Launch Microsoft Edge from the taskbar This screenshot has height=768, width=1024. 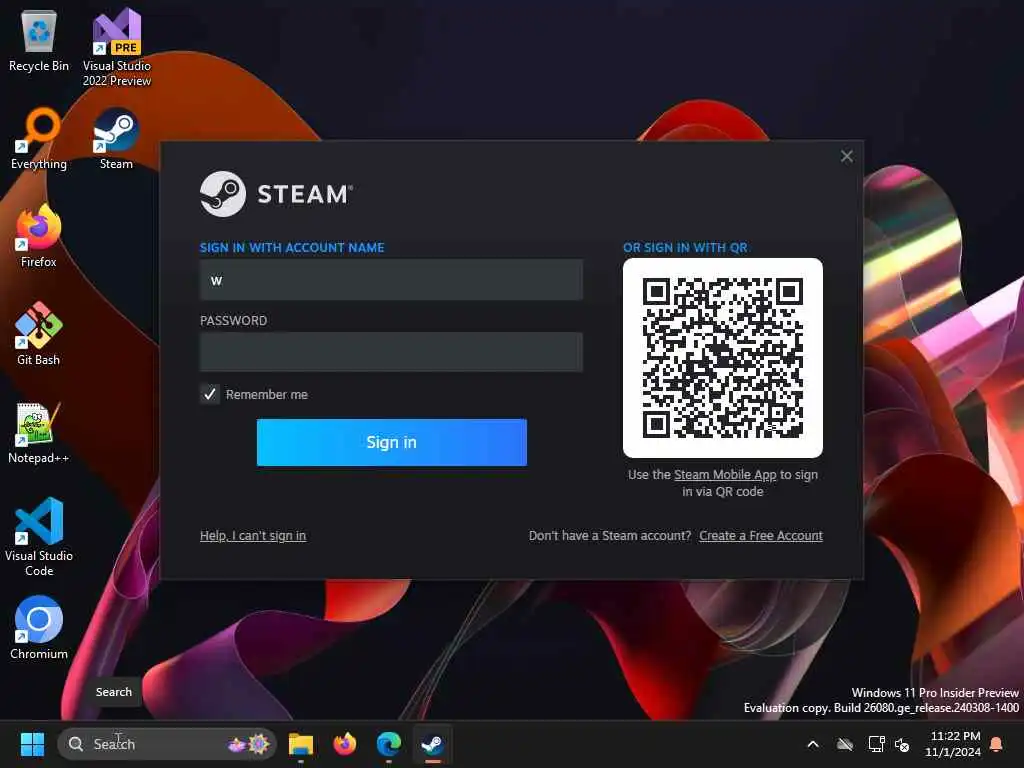389,744
